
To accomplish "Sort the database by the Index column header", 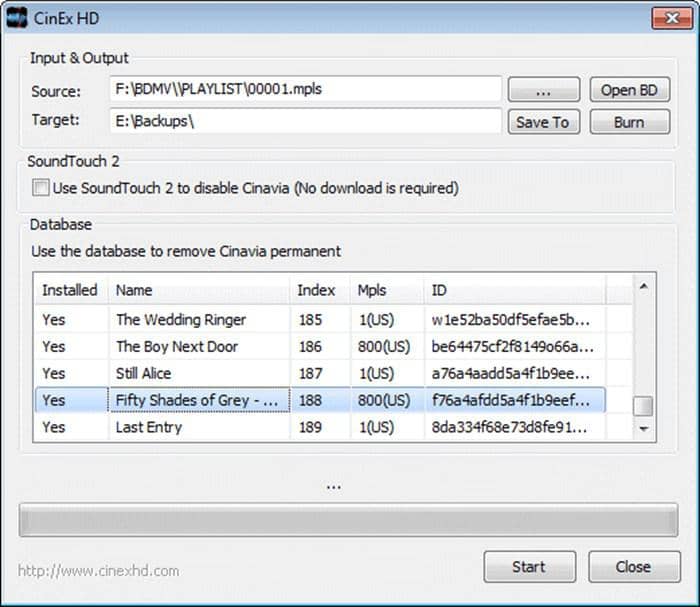I will click(x=321, y=290).
